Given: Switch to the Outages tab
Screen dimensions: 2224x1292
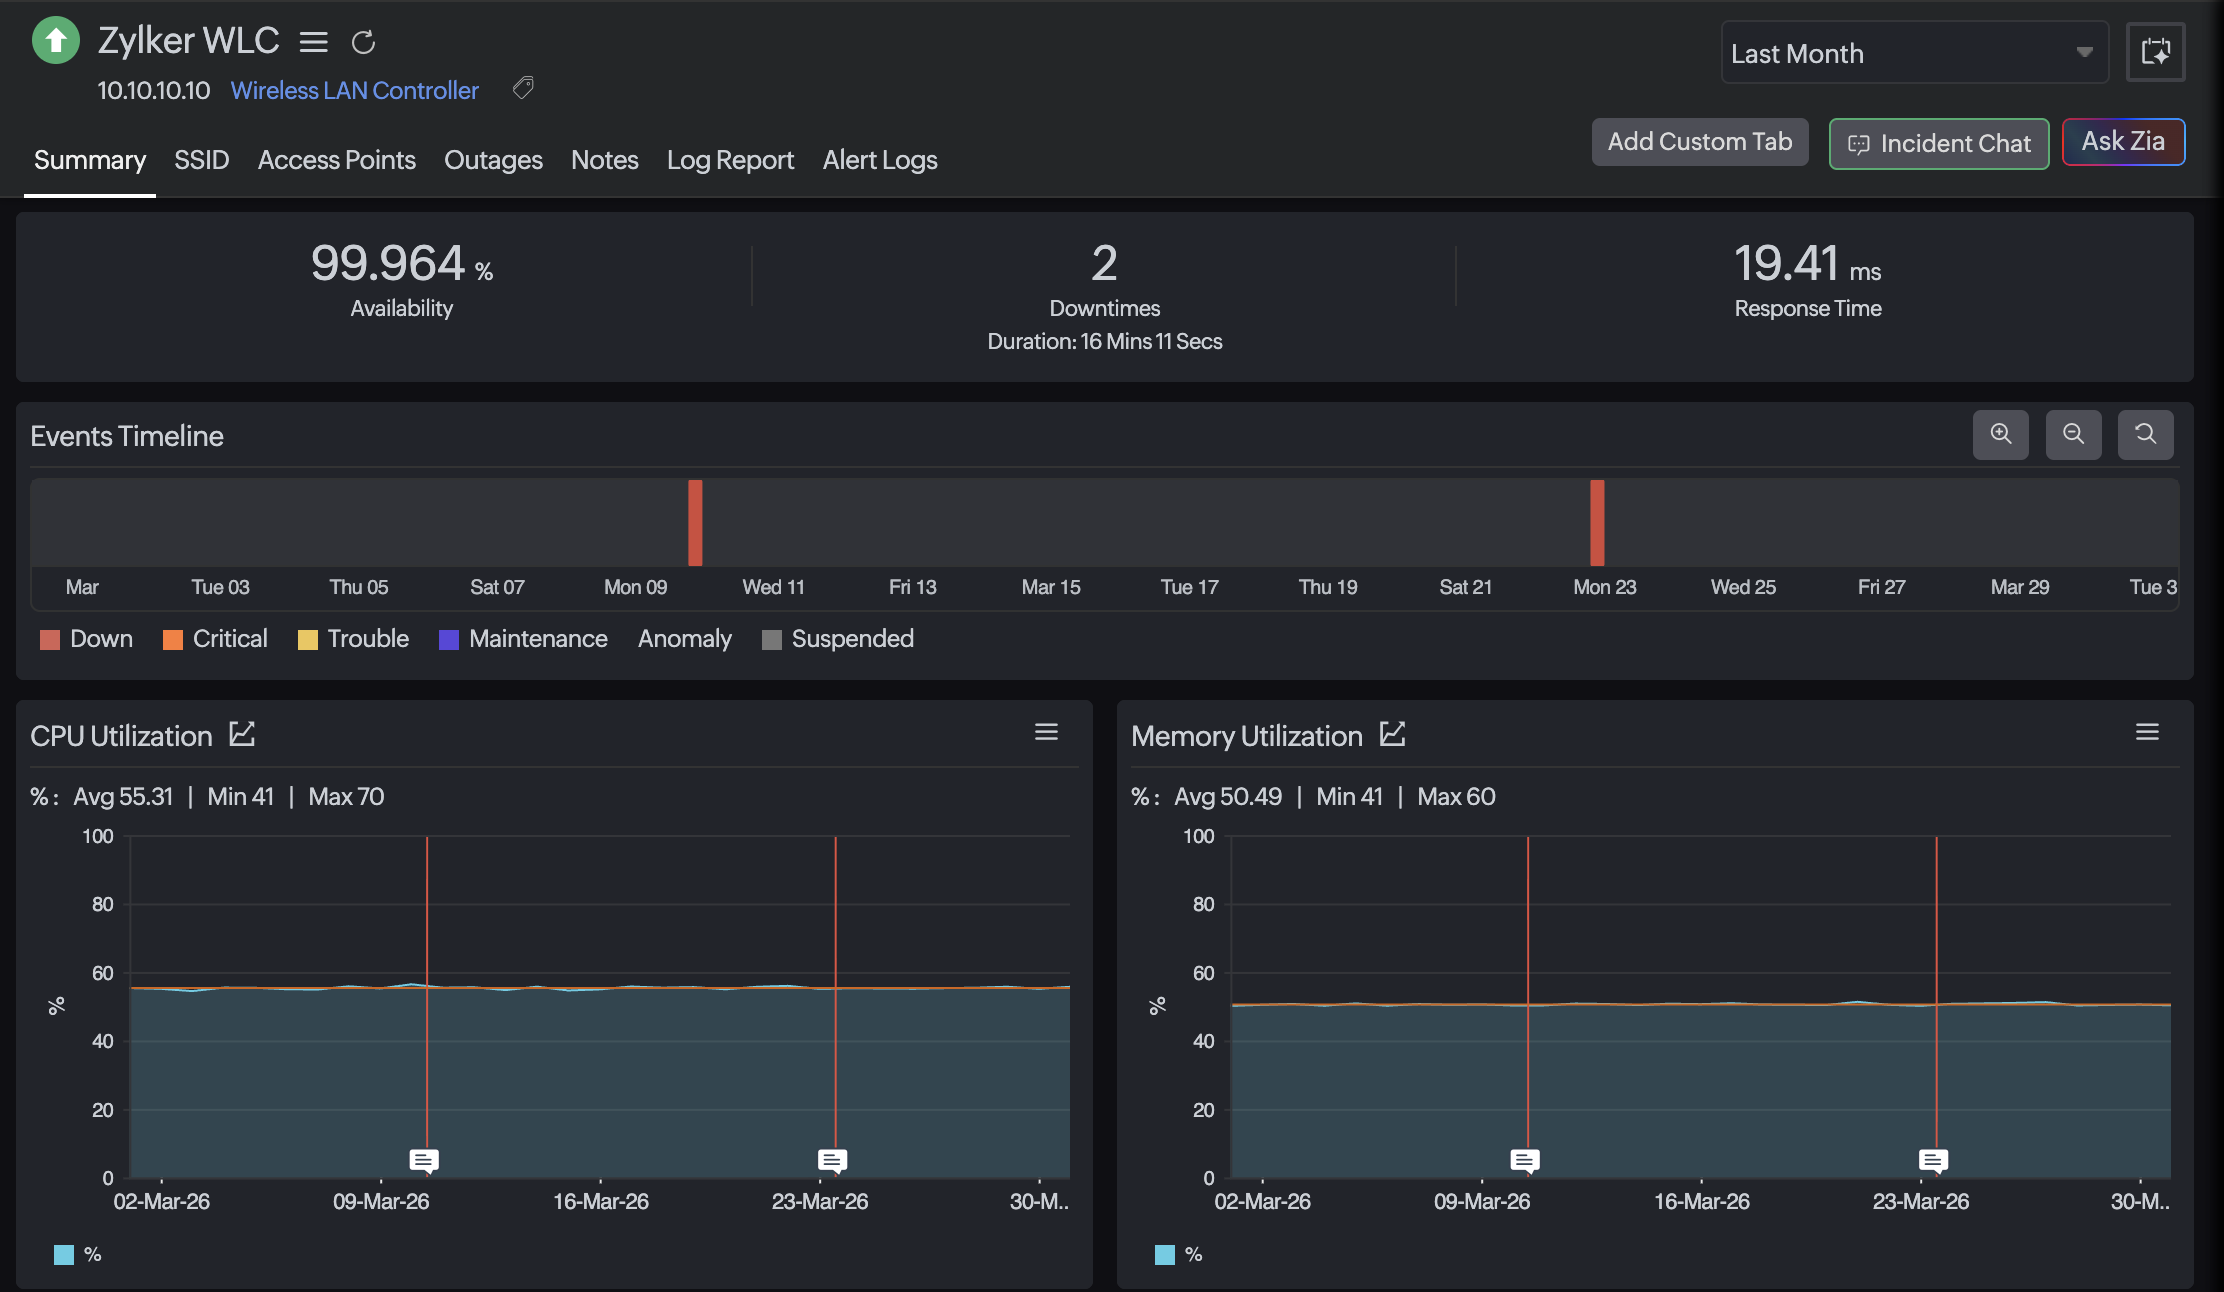Looking at the screenshot, I should (x=493, y=160).
